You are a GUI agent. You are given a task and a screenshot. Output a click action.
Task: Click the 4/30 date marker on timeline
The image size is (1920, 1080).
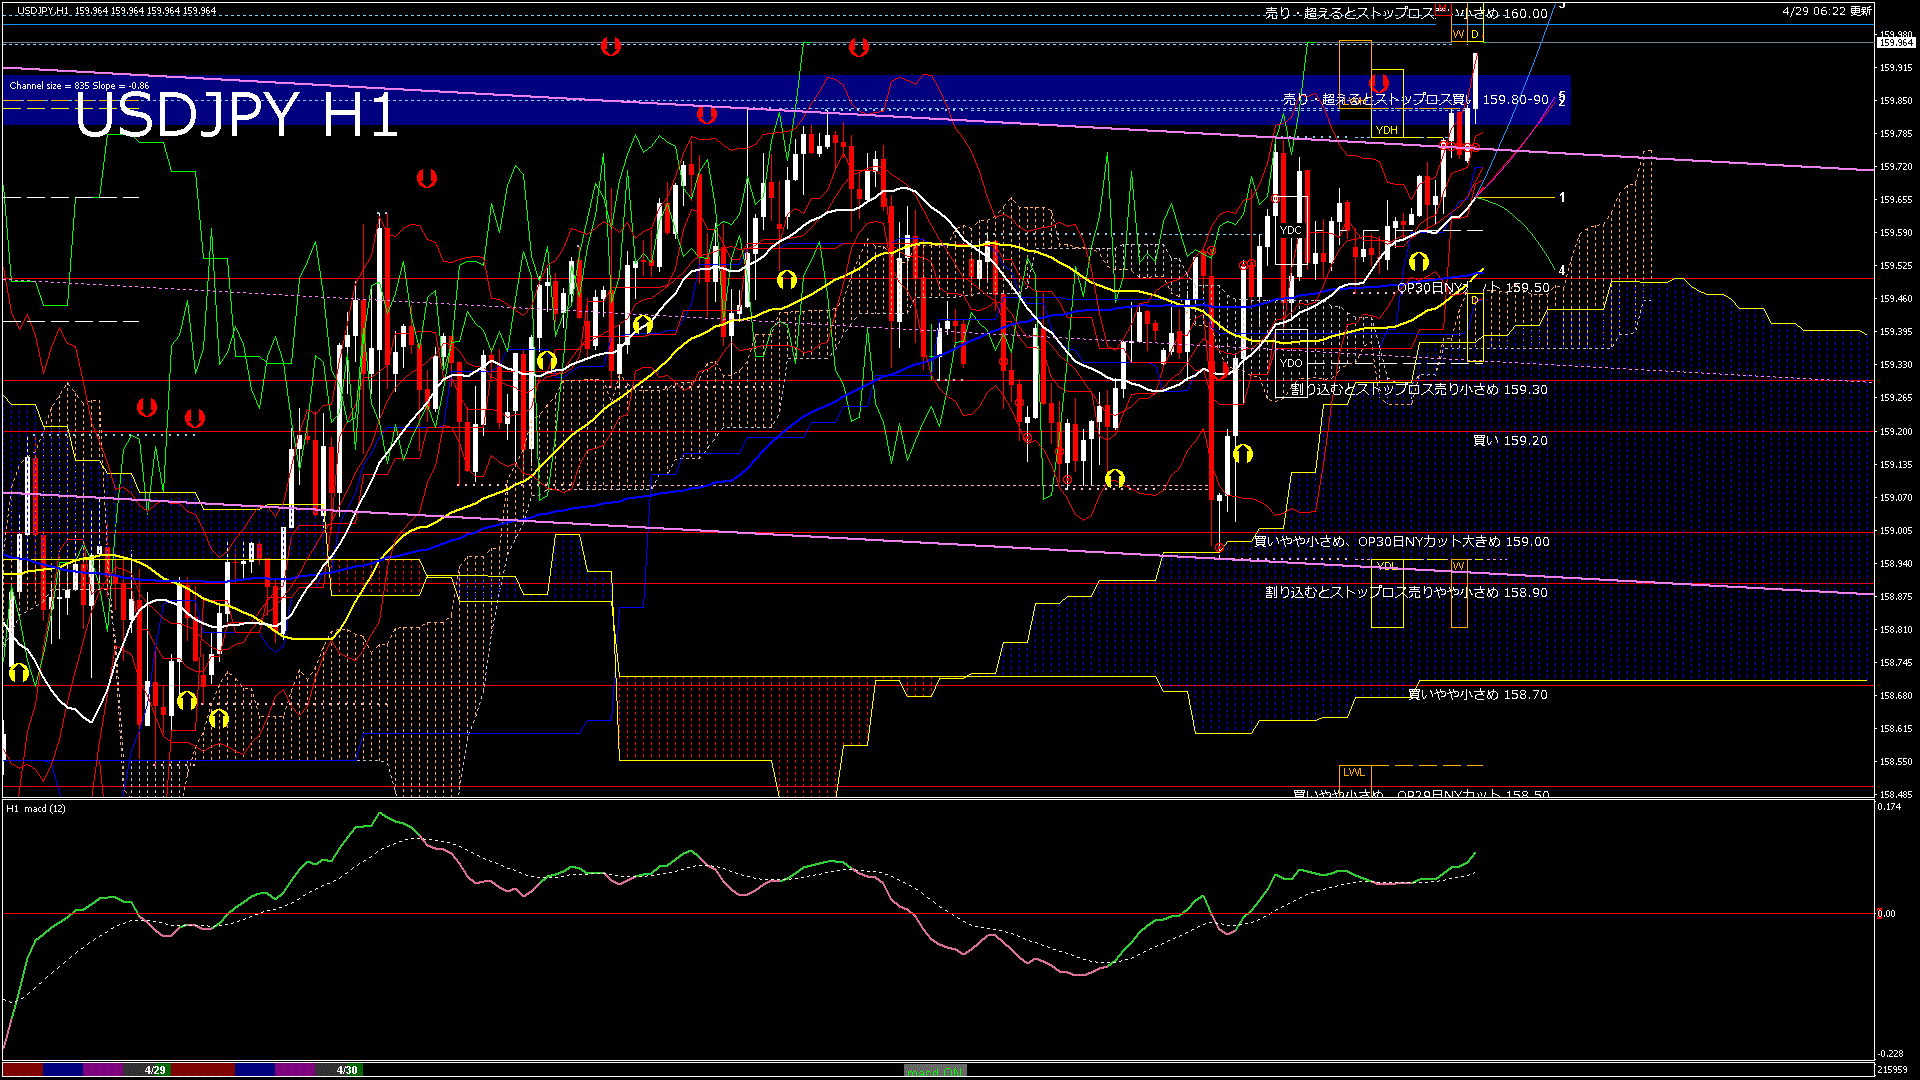[346, 1070]
